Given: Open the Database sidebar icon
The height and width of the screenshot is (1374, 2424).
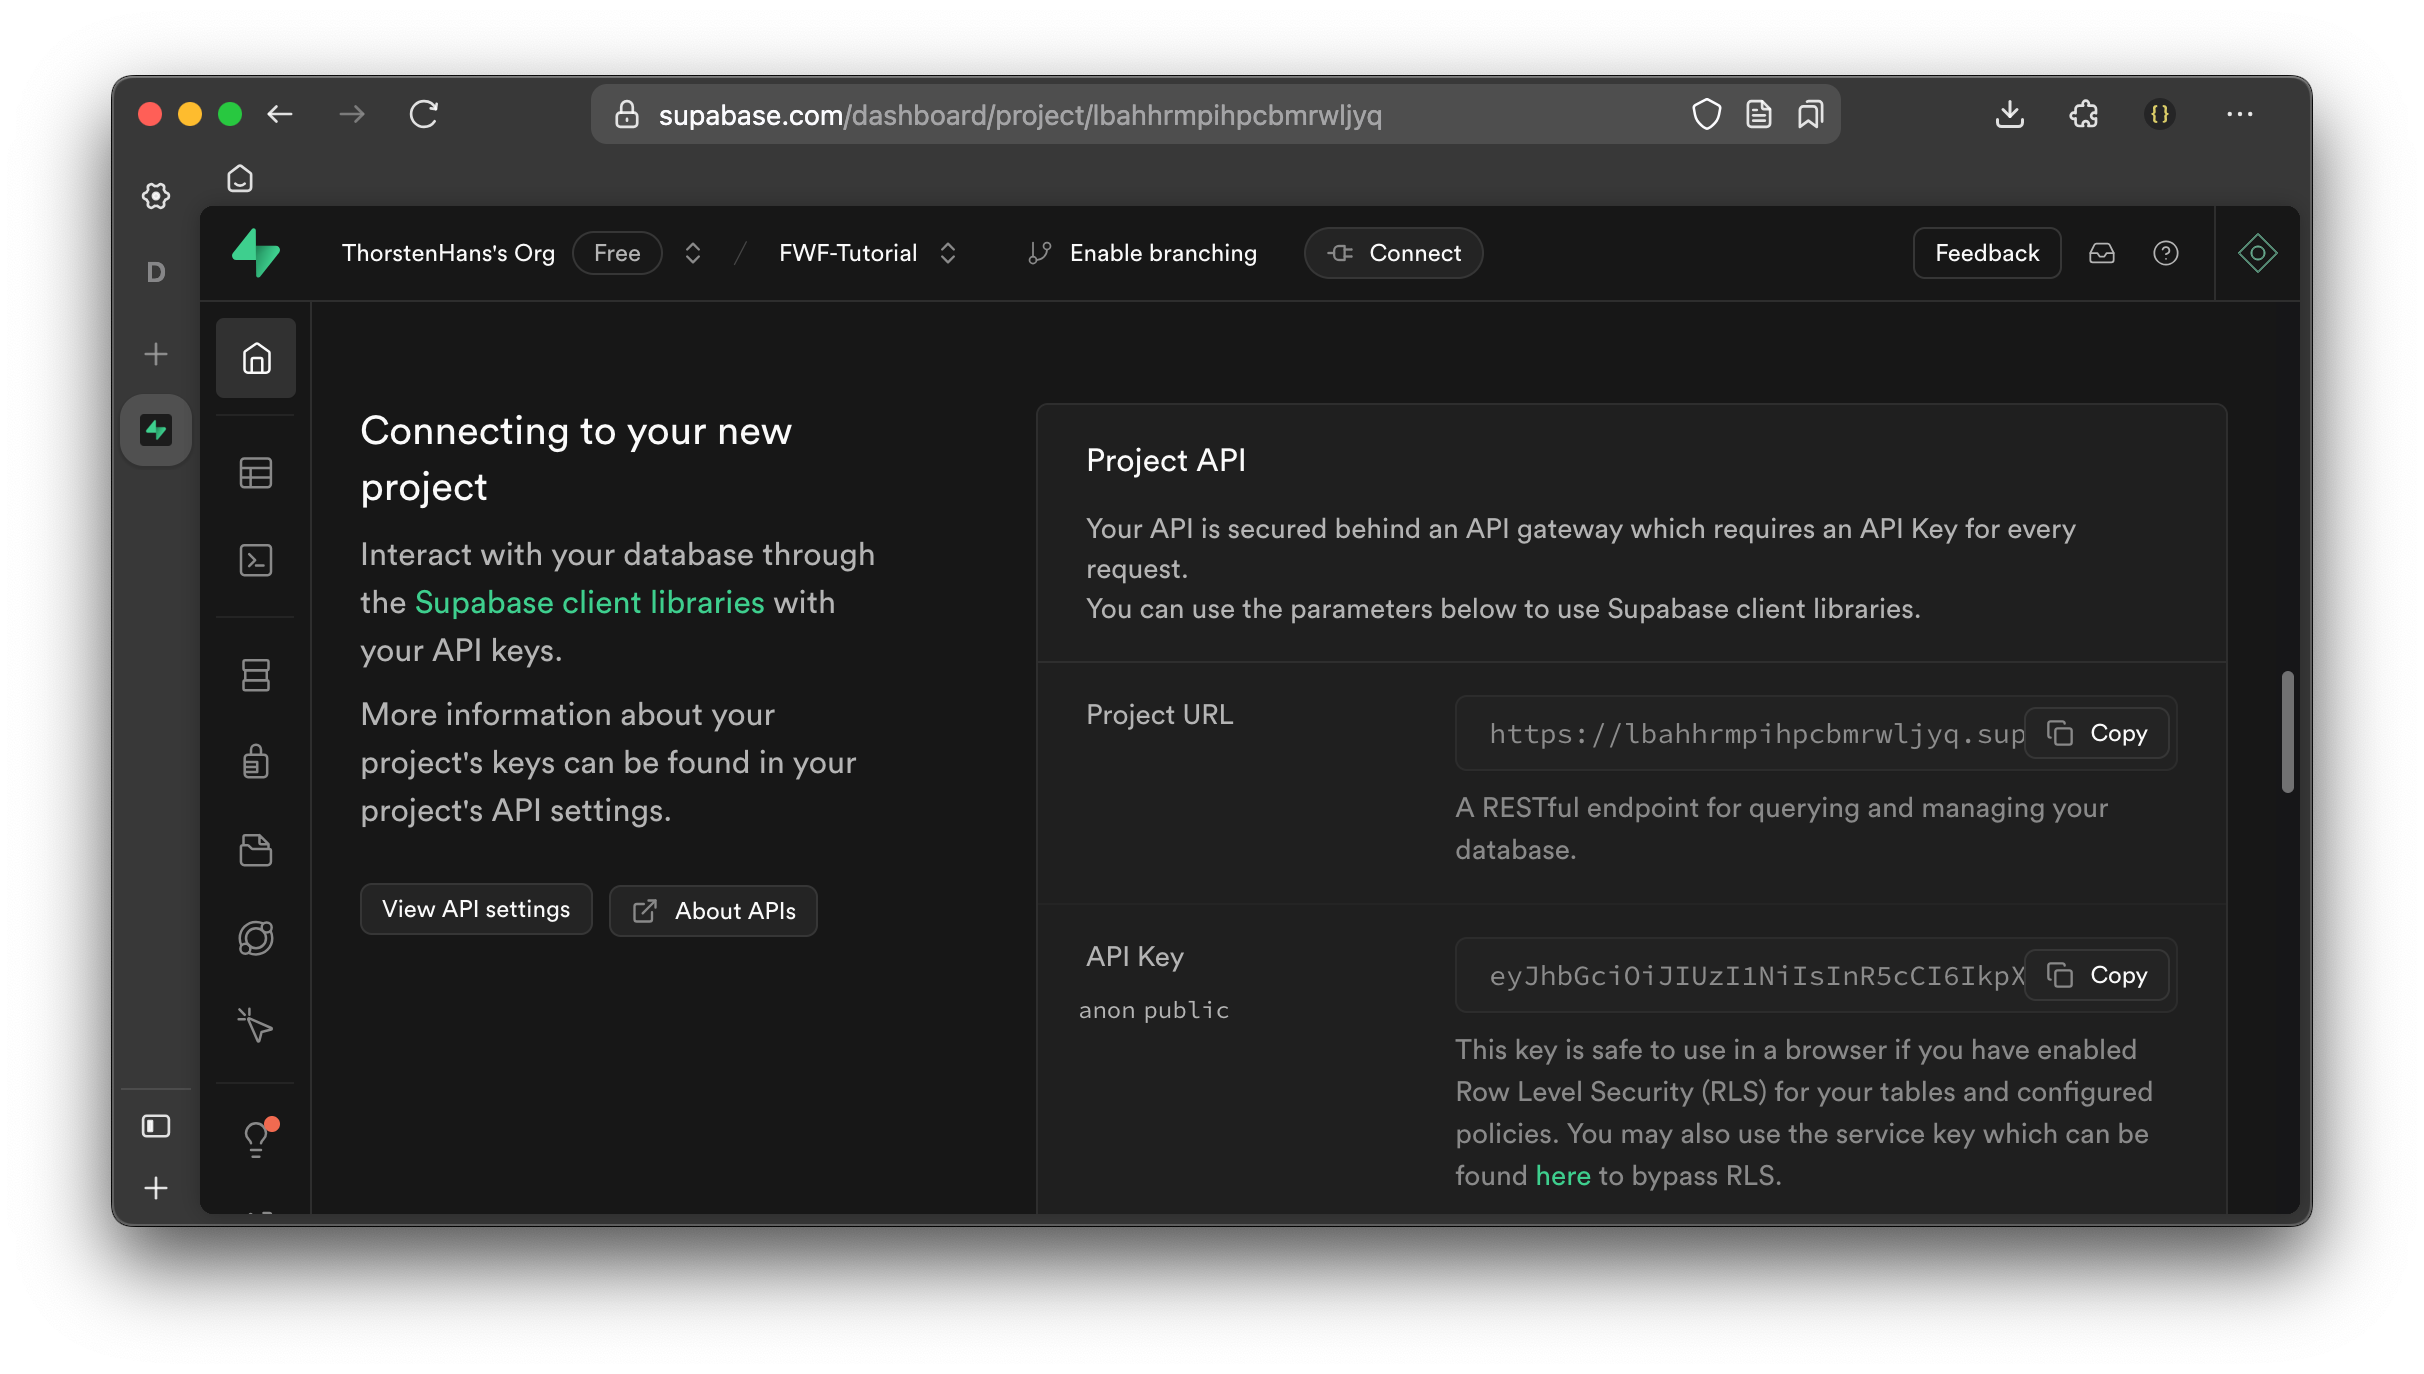Looking at the screenshot, I should click(256, 675).
